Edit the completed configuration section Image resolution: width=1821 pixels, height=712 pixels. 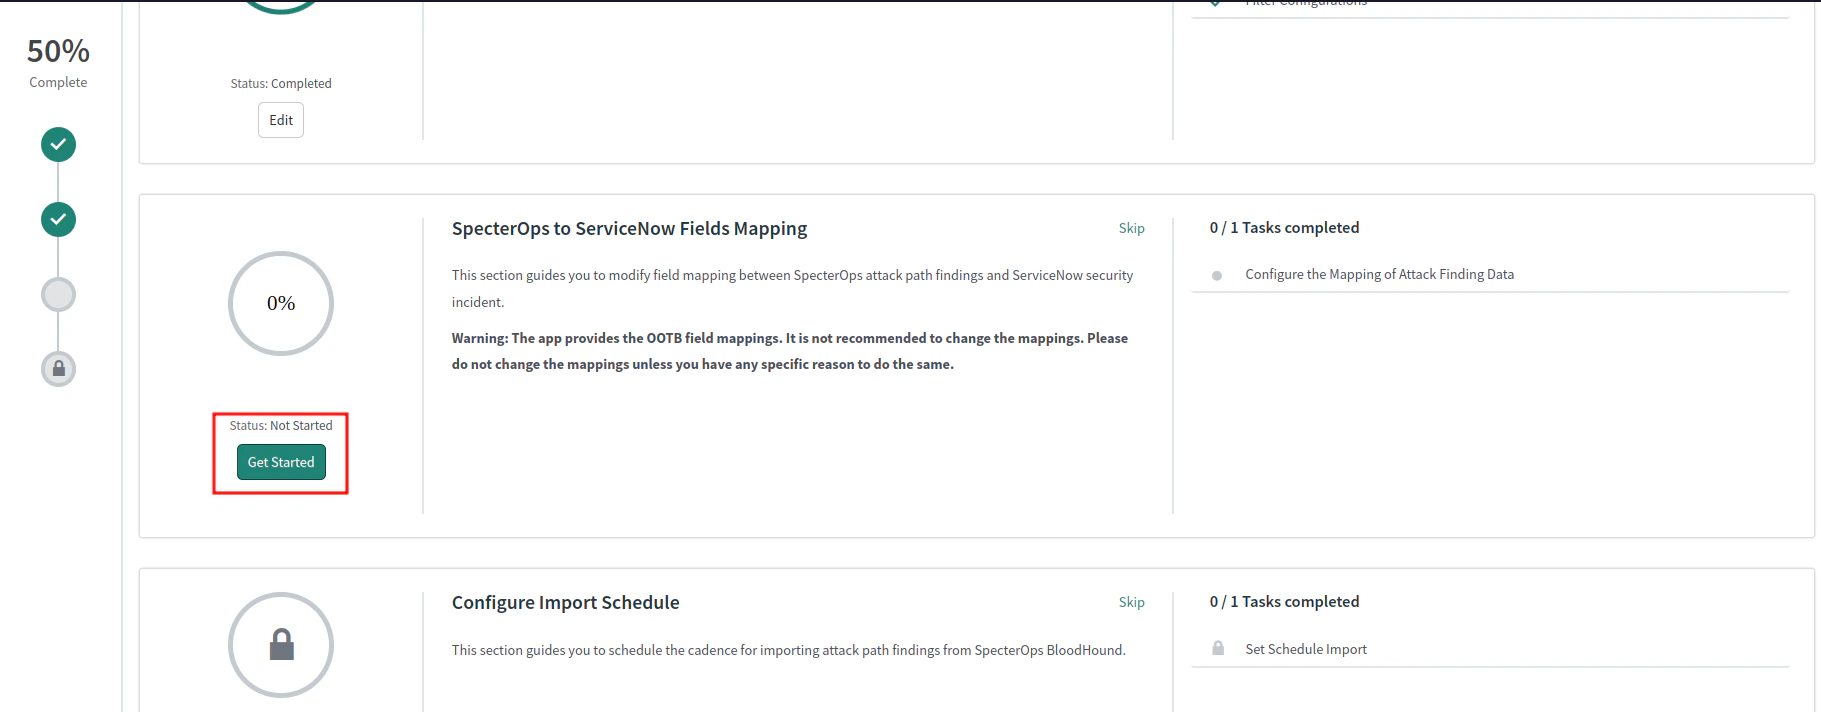(x=280, y=119)
